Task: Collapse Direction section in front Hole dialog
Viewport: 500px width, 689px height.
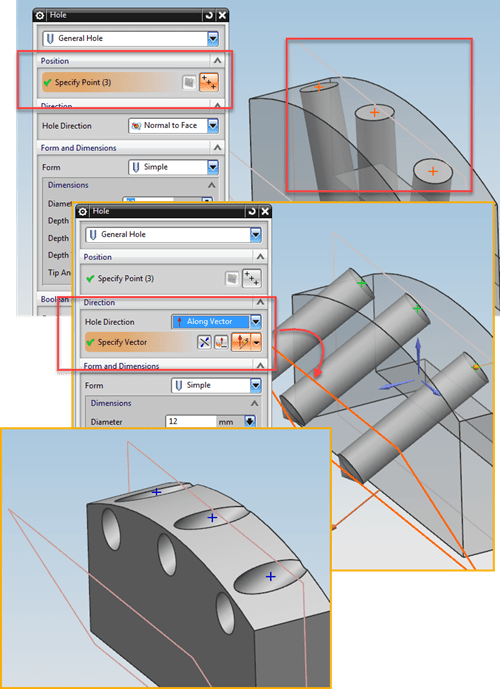Action: point(260,302)
